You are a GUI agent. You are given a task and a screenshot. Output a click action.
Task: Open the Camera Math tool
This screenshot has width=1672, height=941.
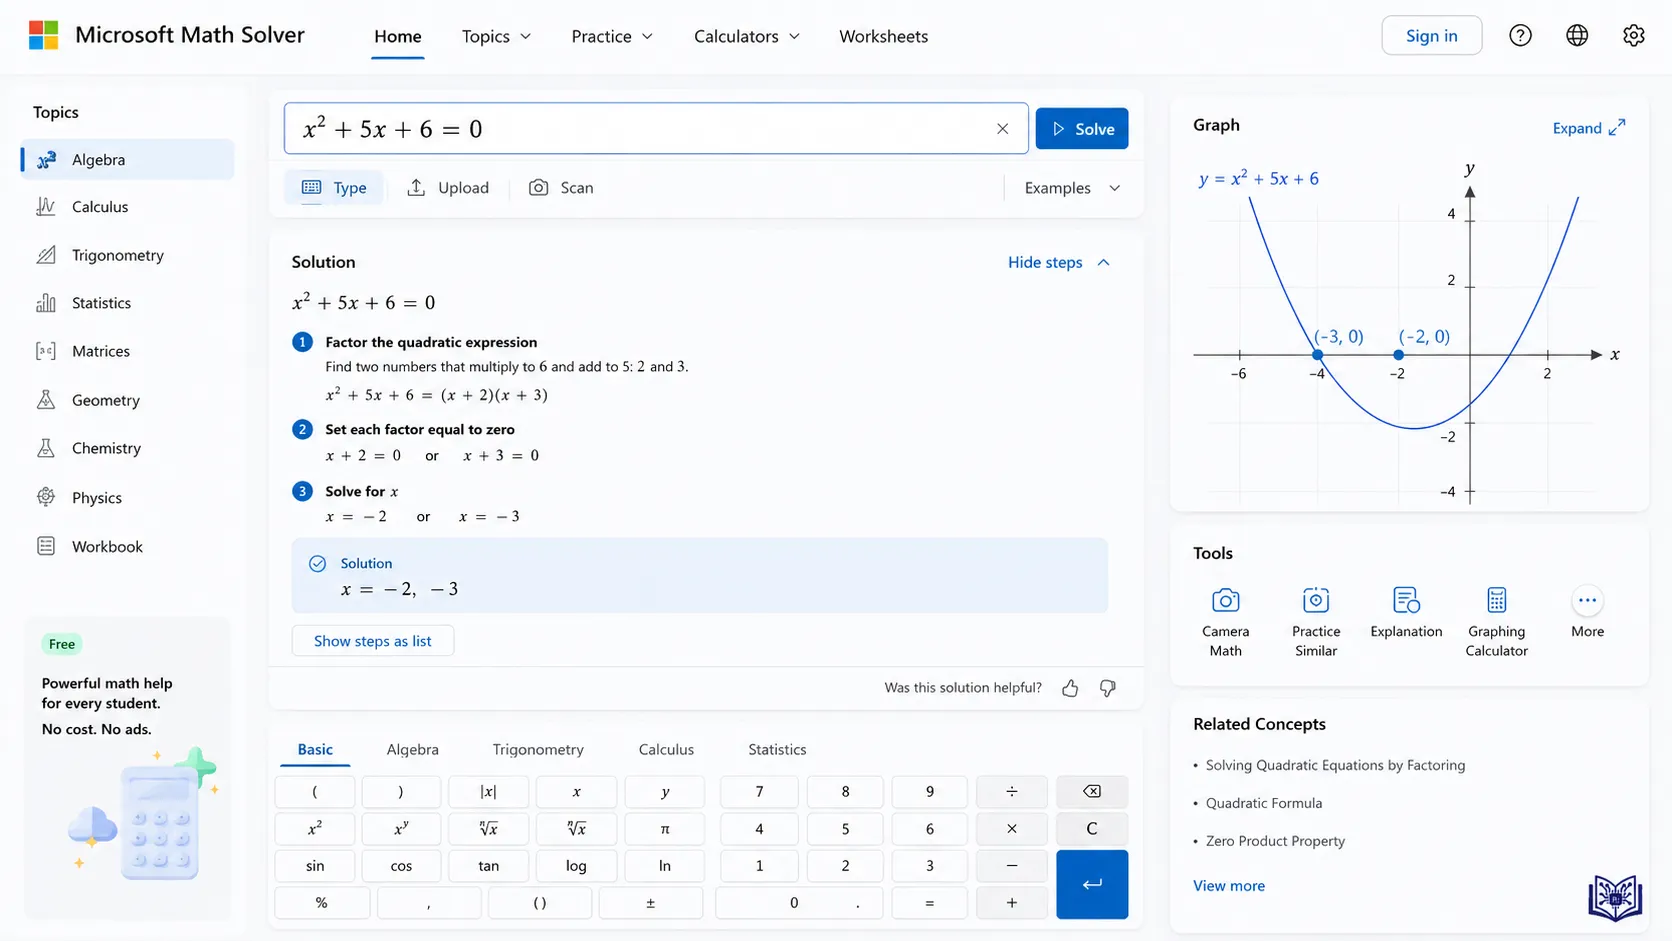tap(1225, 621)
